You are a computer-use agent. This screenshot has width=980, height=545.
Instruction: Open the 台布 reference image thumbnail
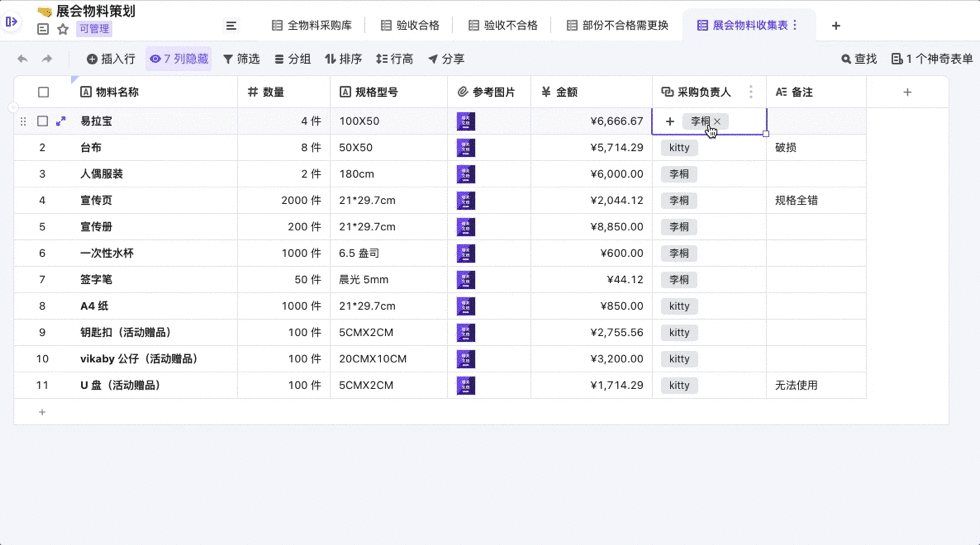(466, 148)
